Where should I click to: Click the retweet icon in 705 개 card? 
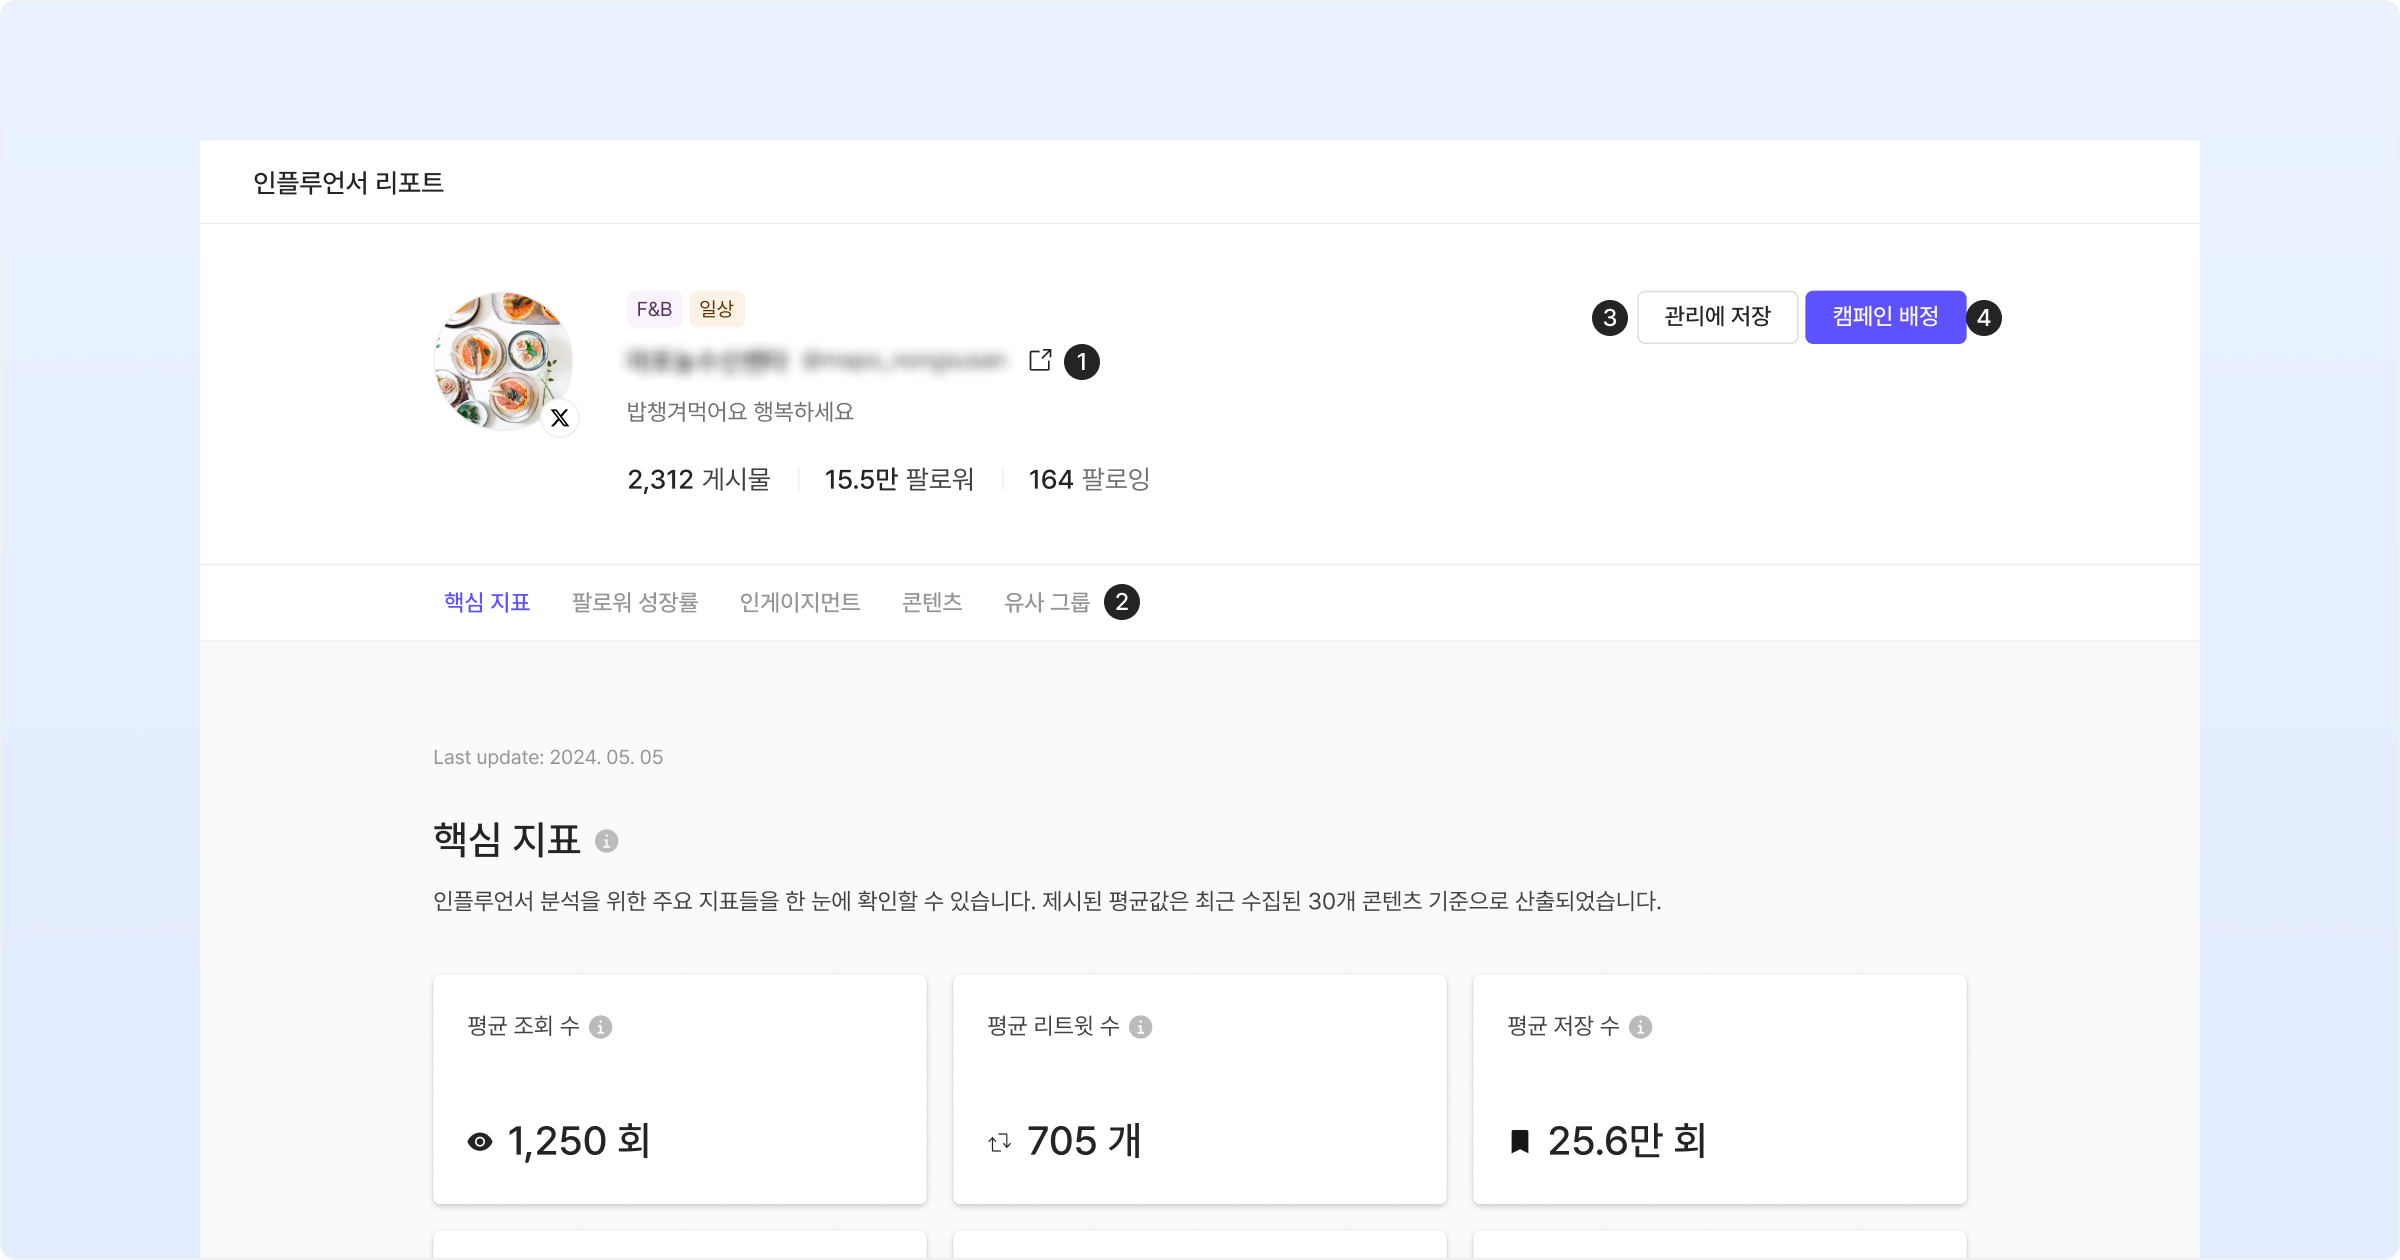click(x=999, y=1142)
